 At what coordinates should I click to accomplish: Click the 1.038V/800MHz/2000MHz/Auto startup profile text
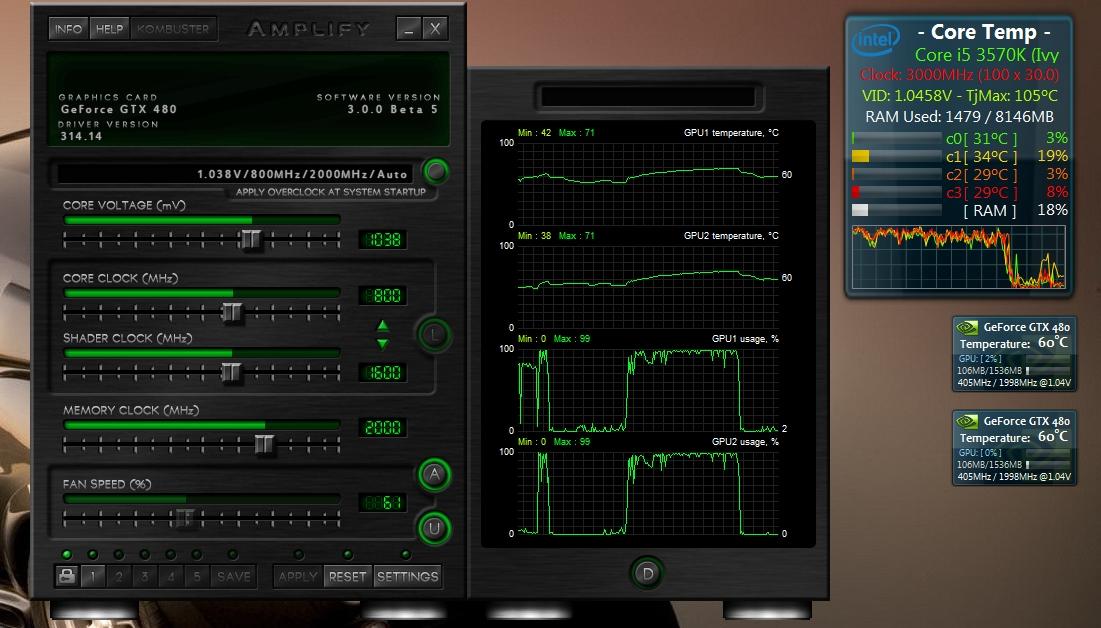tap(302, 174)
